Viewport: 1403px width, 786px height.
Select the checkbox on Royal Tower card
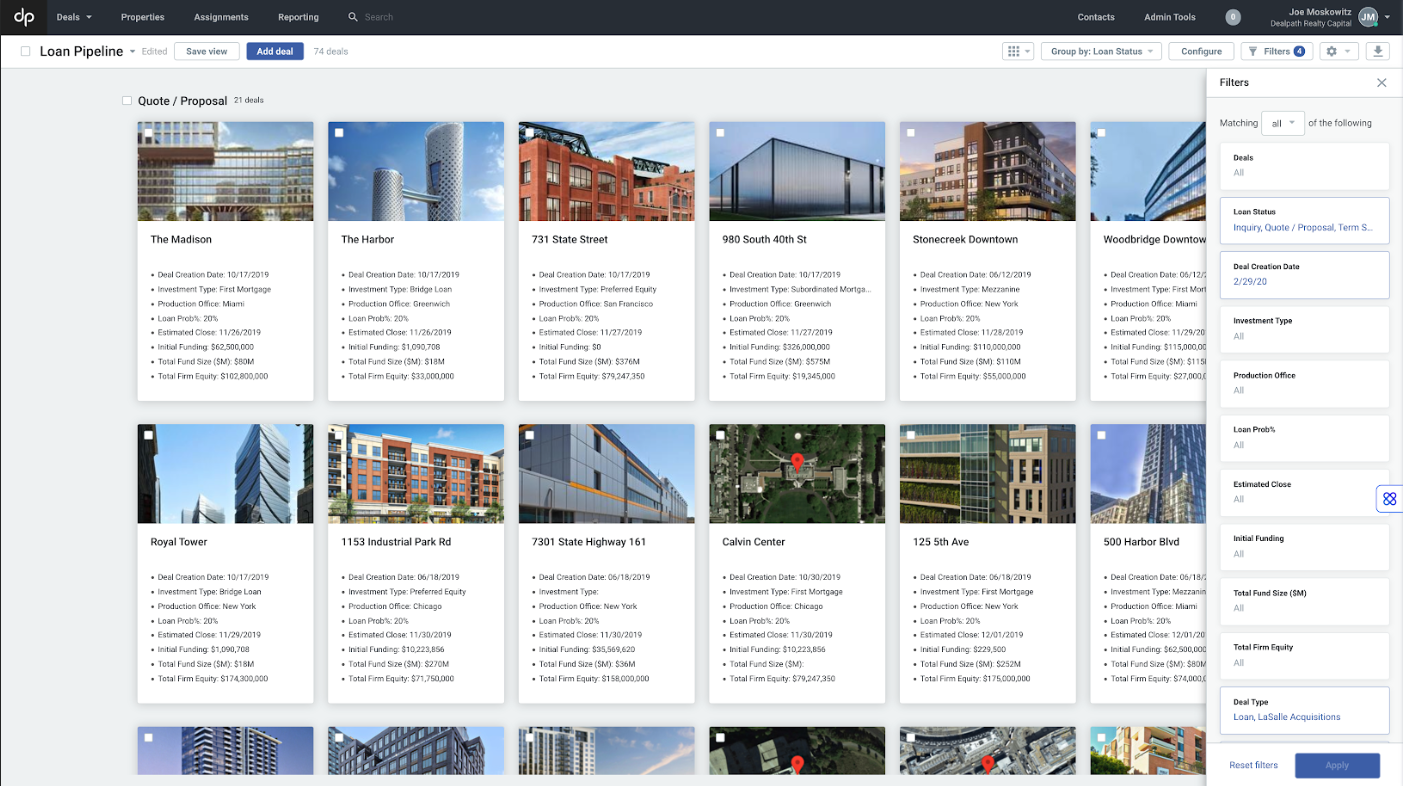pyautogui.click(x=148, y=434)
